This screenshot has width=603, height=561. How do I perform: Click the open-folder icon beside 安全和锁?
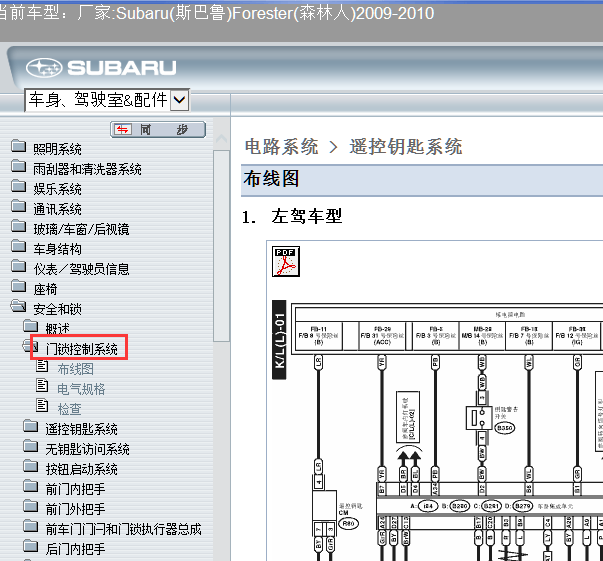pyautogui.click(x=18, y=306)
